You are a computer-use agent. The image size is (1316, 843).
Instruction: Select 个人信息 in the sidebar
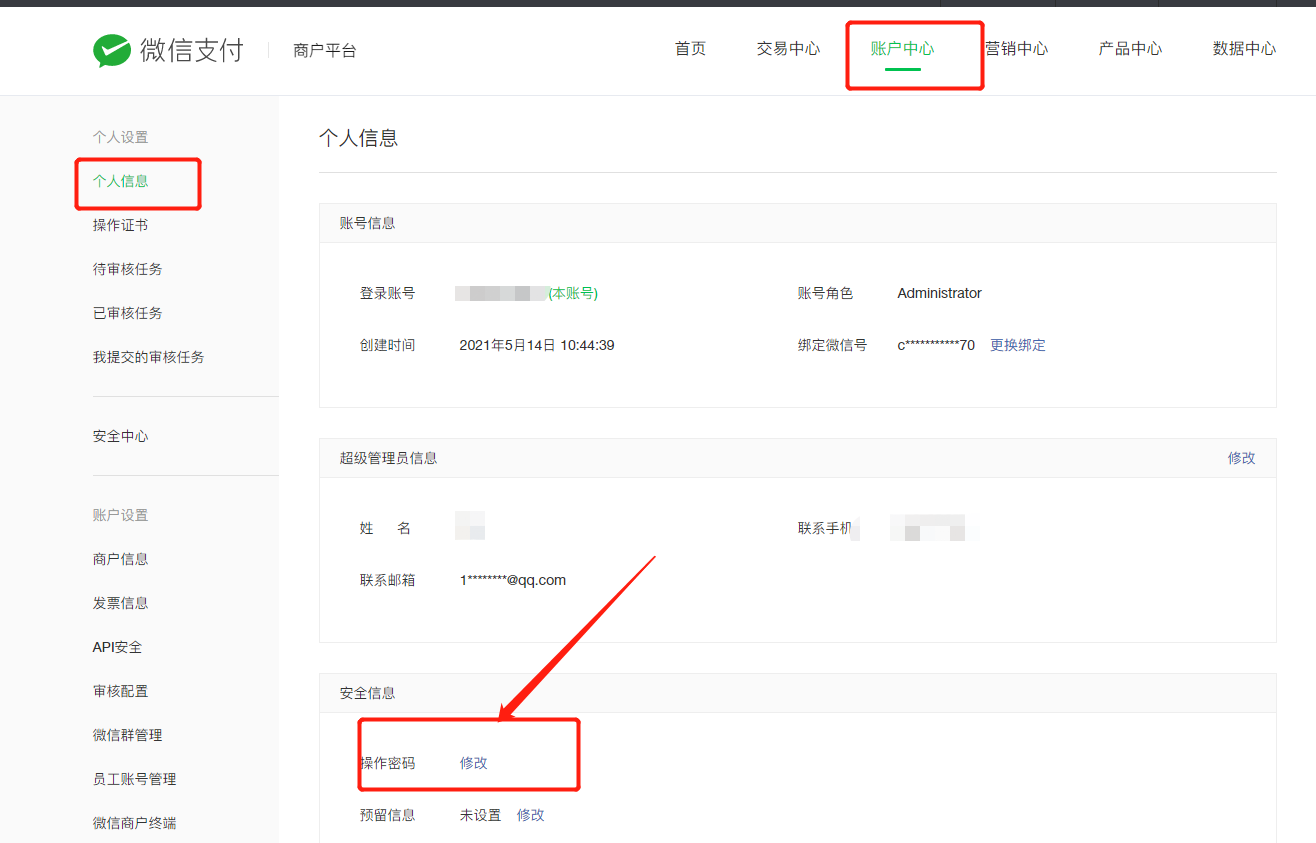pos(121,181)
